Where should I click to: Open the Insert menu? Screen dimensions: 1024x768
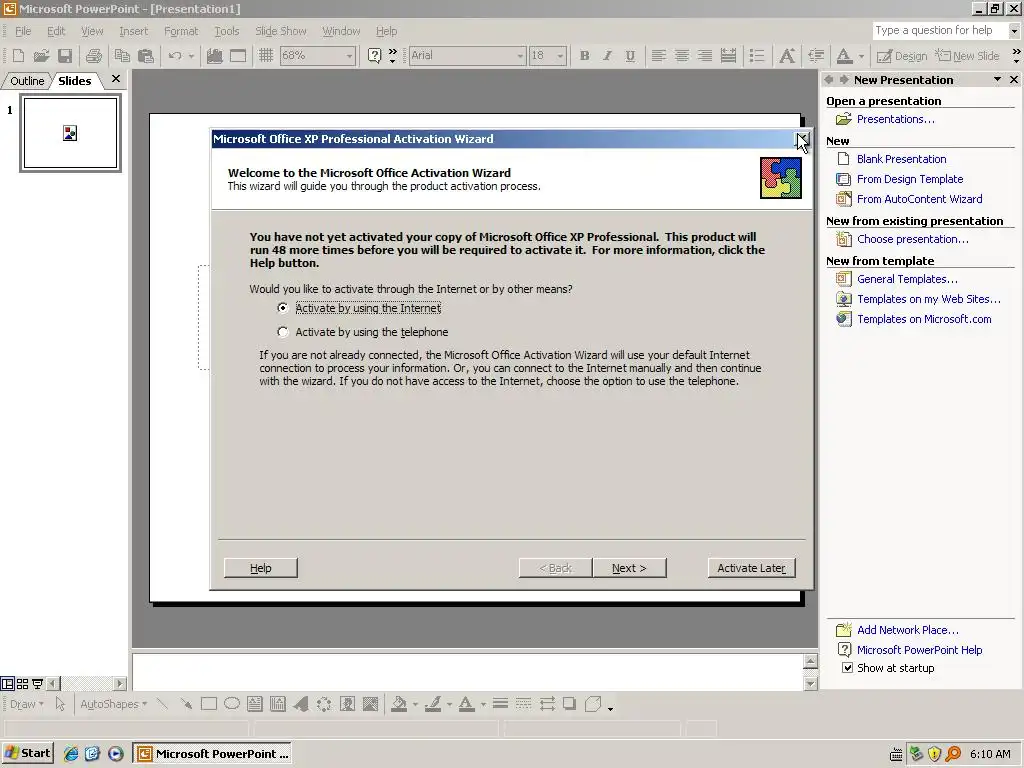133,31
